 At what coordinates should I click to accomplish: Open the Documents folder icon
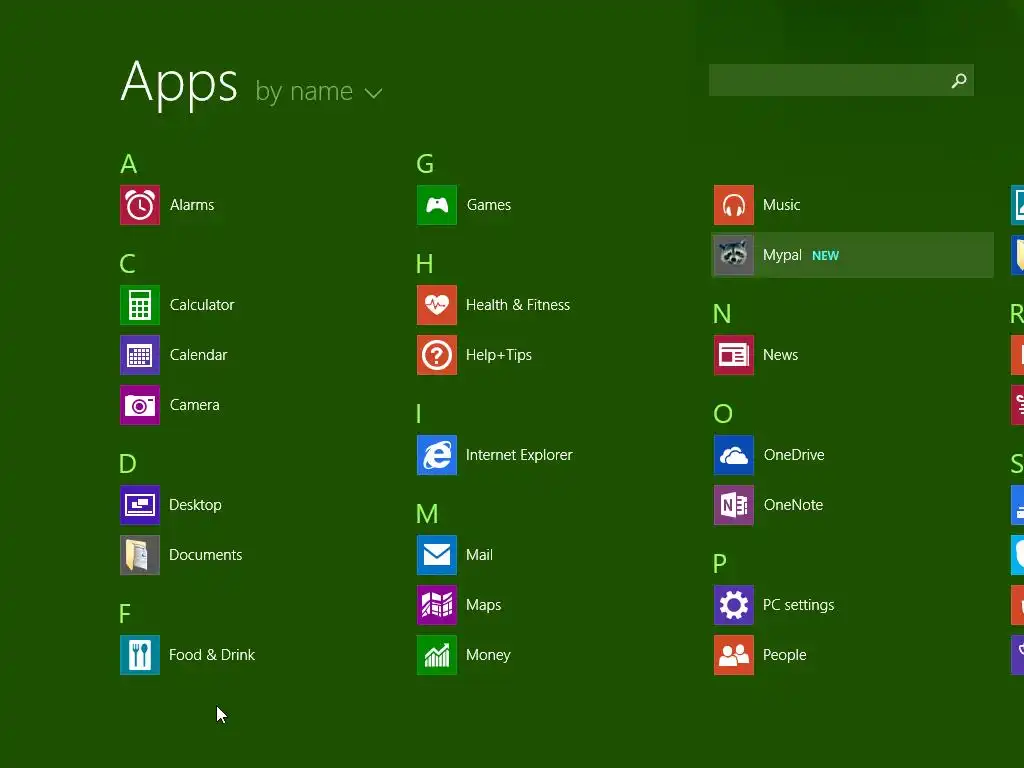tap(140, 555)
